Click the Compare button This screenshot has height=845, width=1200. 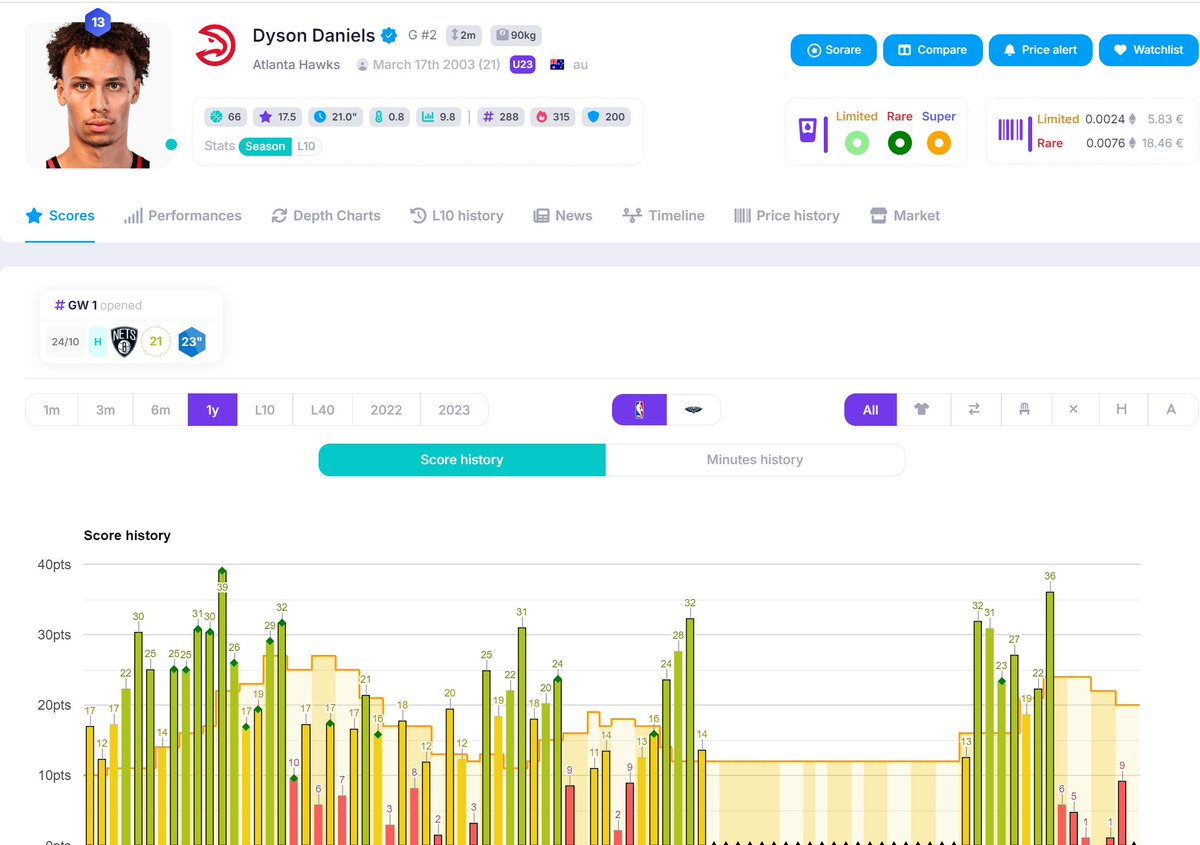(932, 50)
